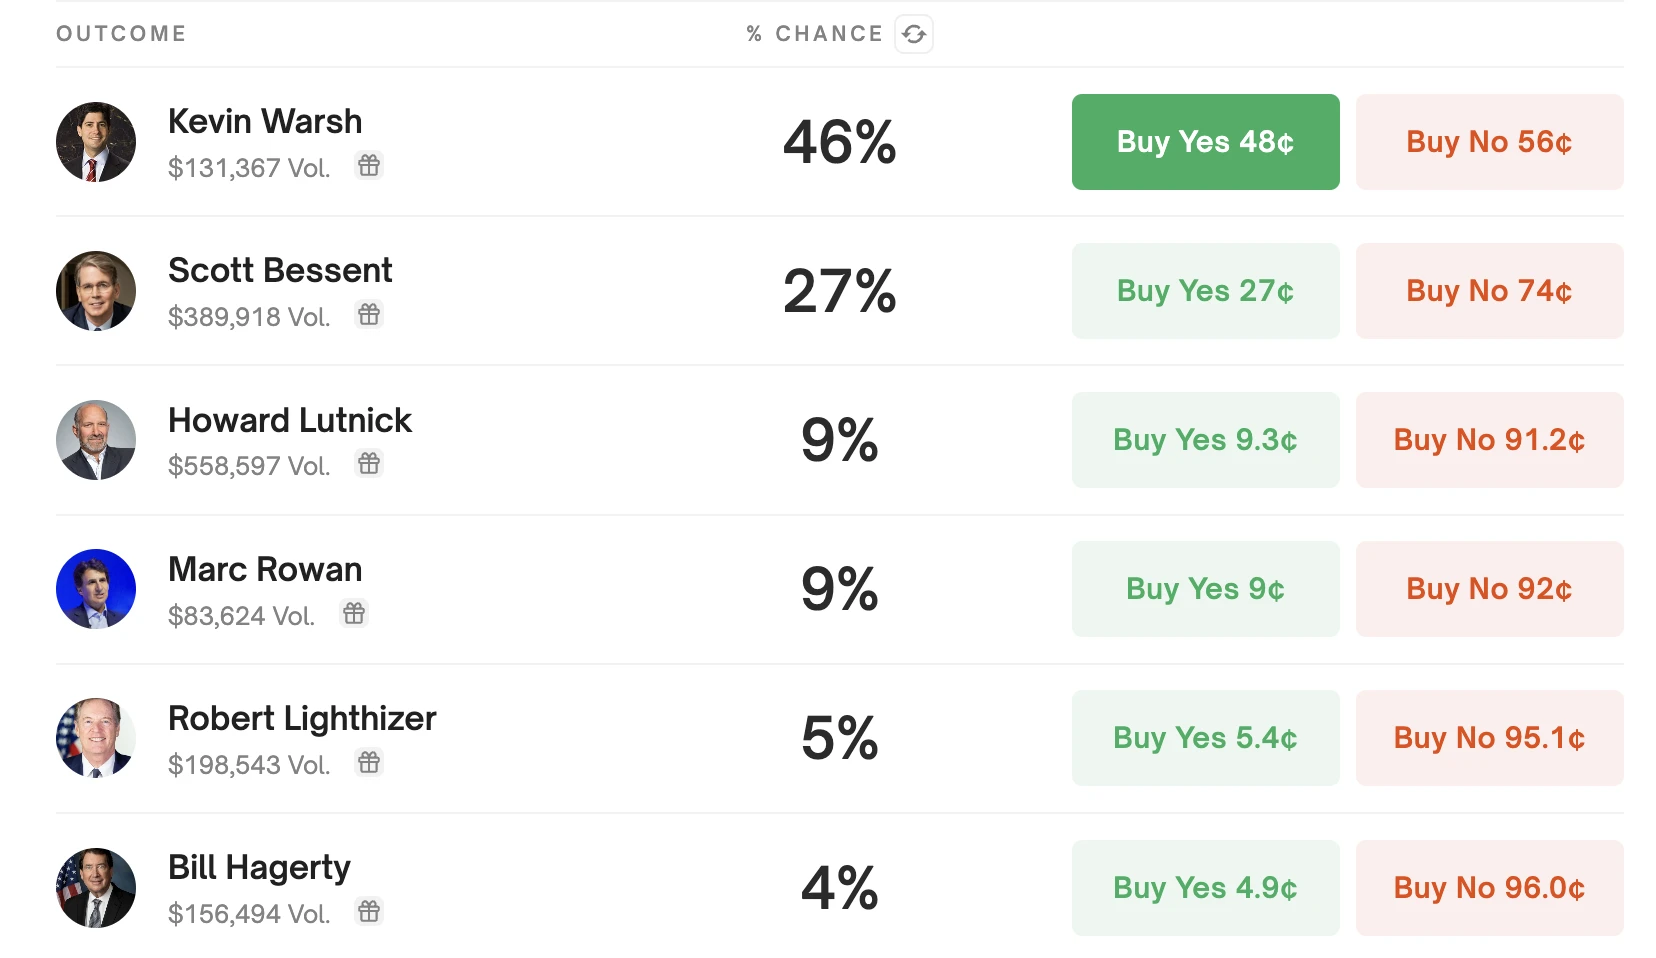Viewport: 1656px width, 958px height.
Task: Click the gift icon under Kevin Warsh
Action: click(369, 166)
